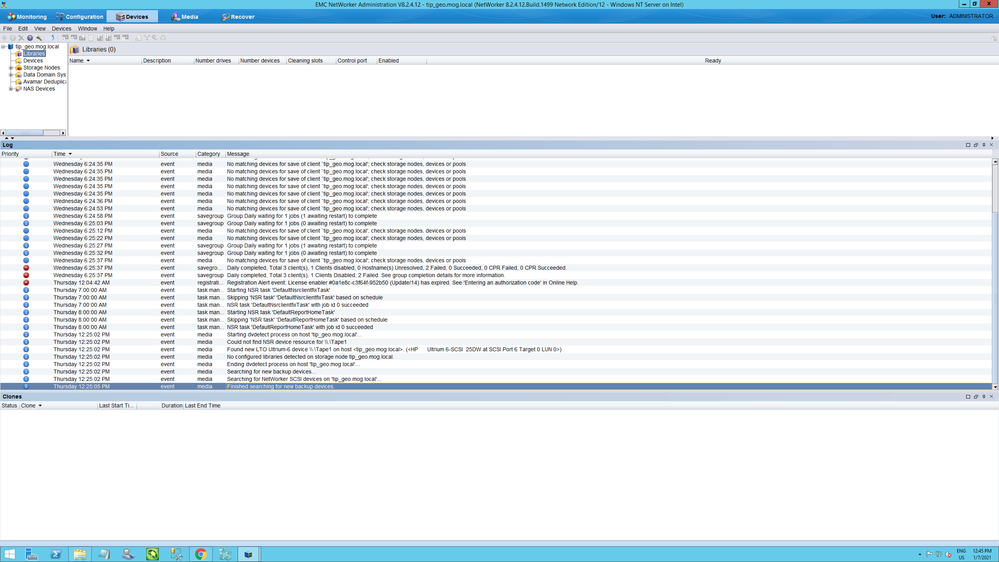
Task: Open Google Chrome from the taskbar
Action: 201,554
